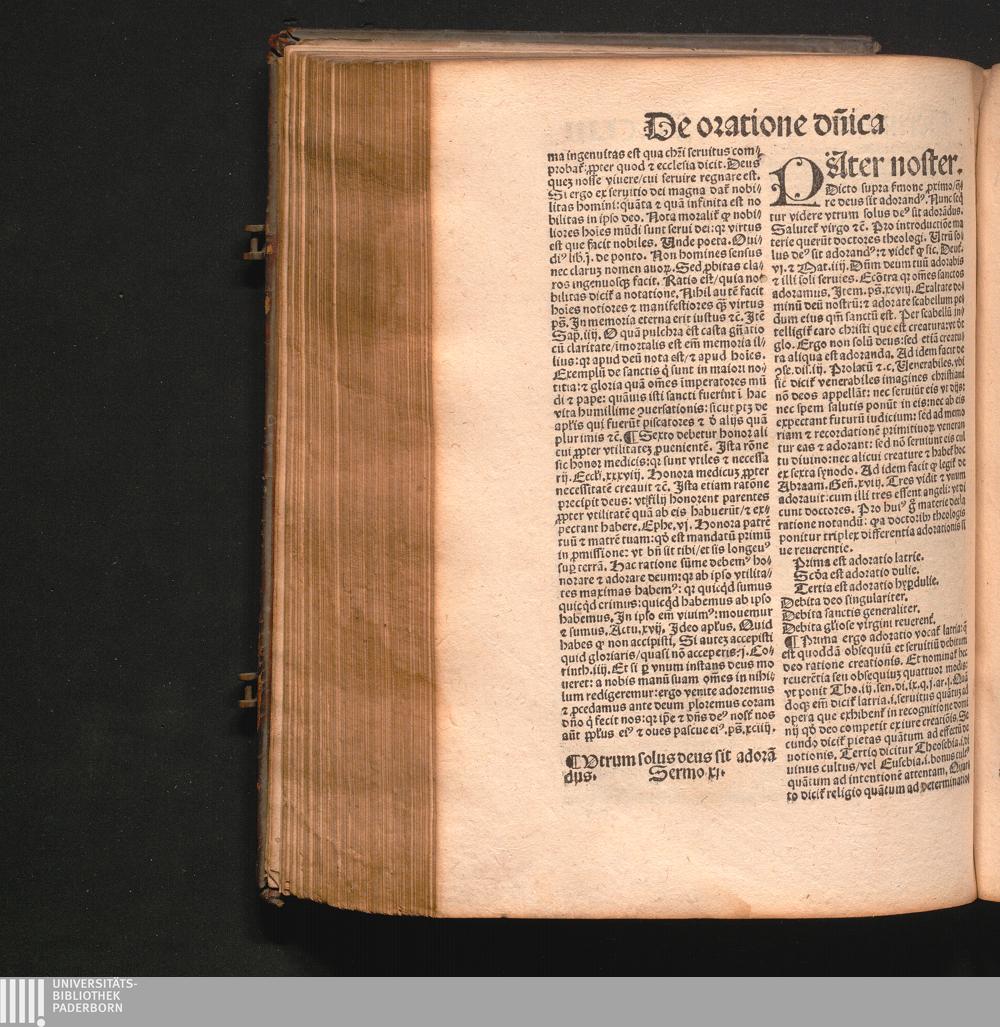Click the library pillar bars logo mark

(x=21, y=1002)
